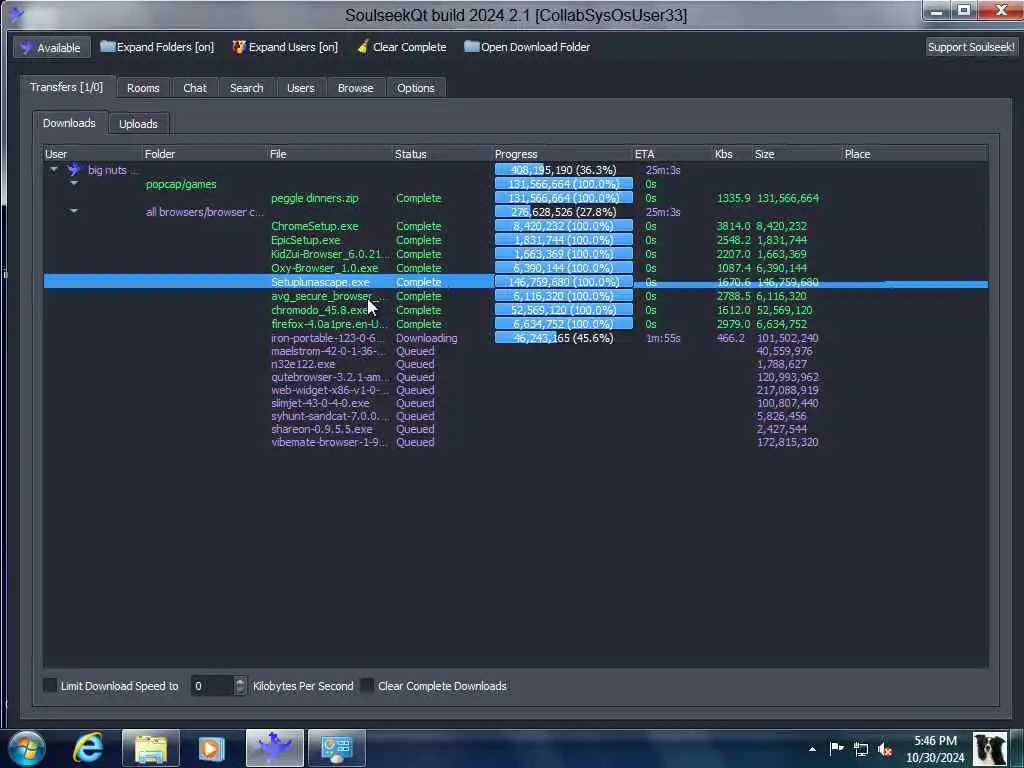Open the Options tab
The image size is (1024, 768).
[415, 88]
